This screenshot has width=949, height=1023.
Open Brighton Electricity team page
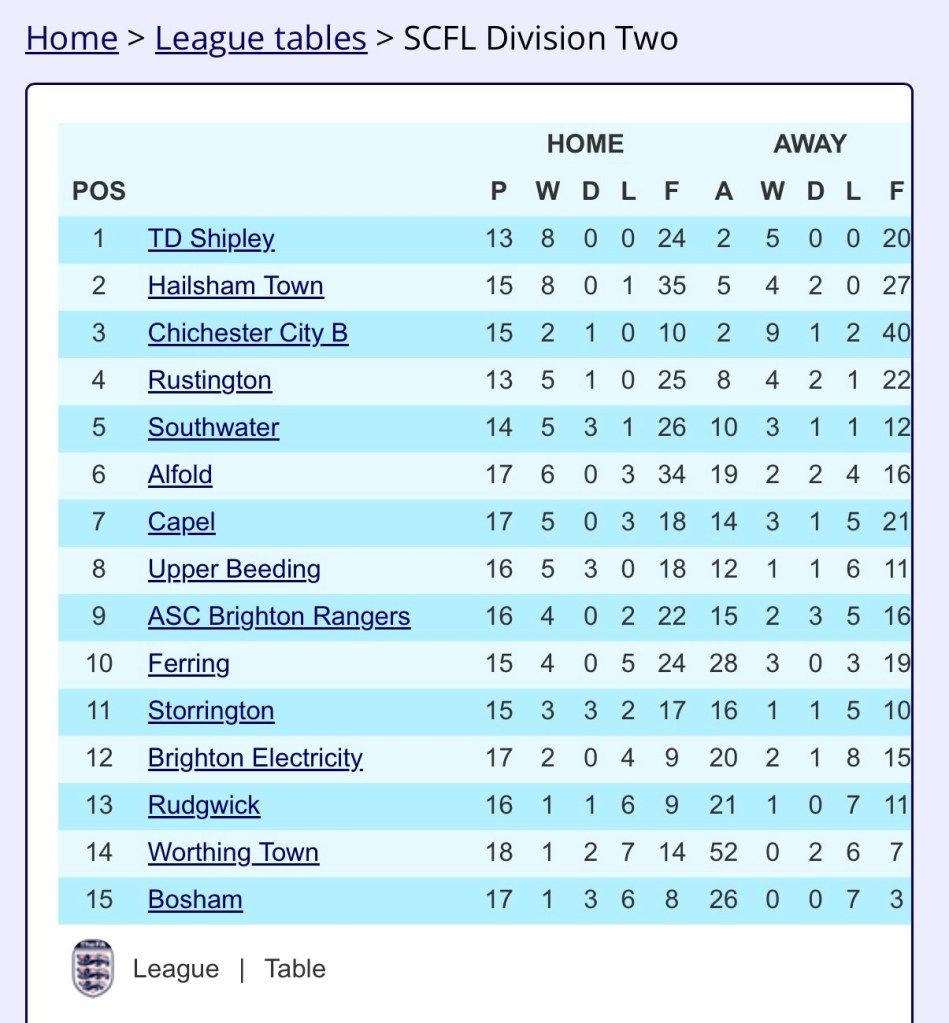[x=255, y=758]
